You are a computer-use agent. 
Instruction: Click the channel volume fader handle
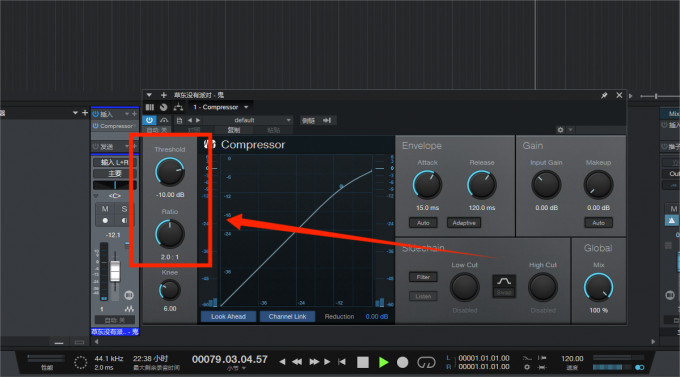(x=115, y=272)
